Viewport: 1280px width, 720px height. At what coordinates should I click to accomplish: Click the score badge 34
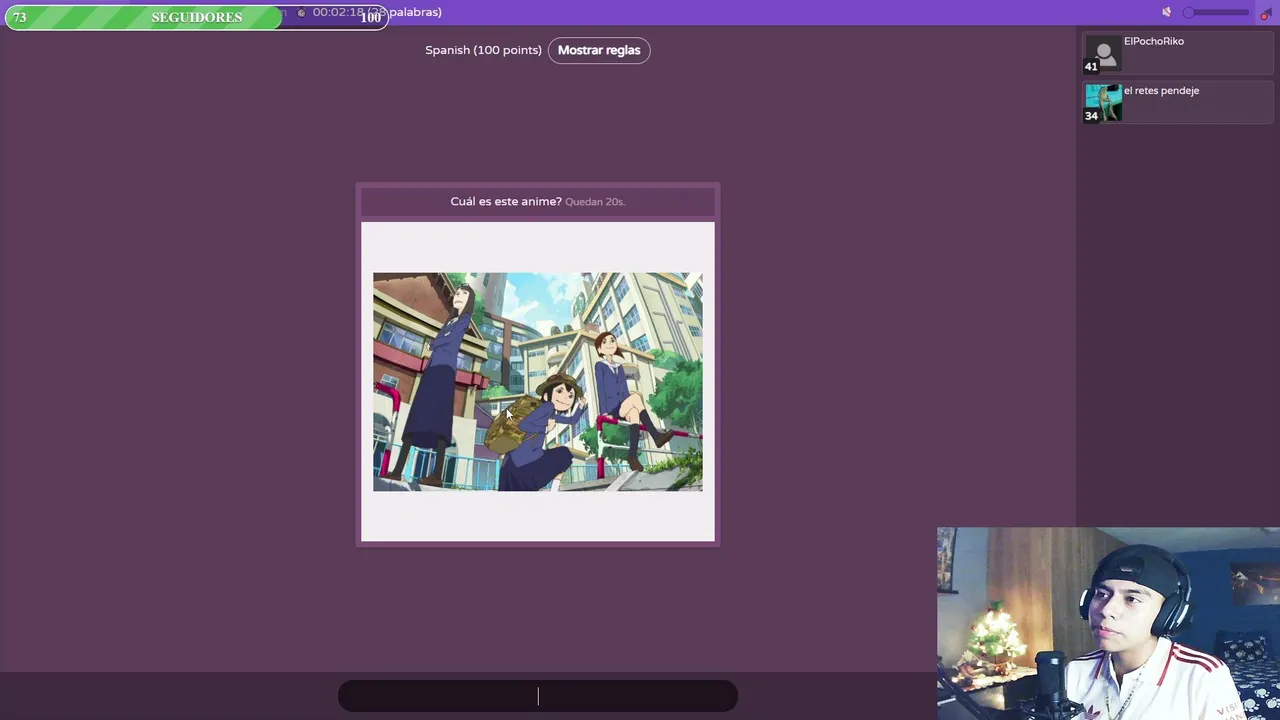(x=1091, y=116)
